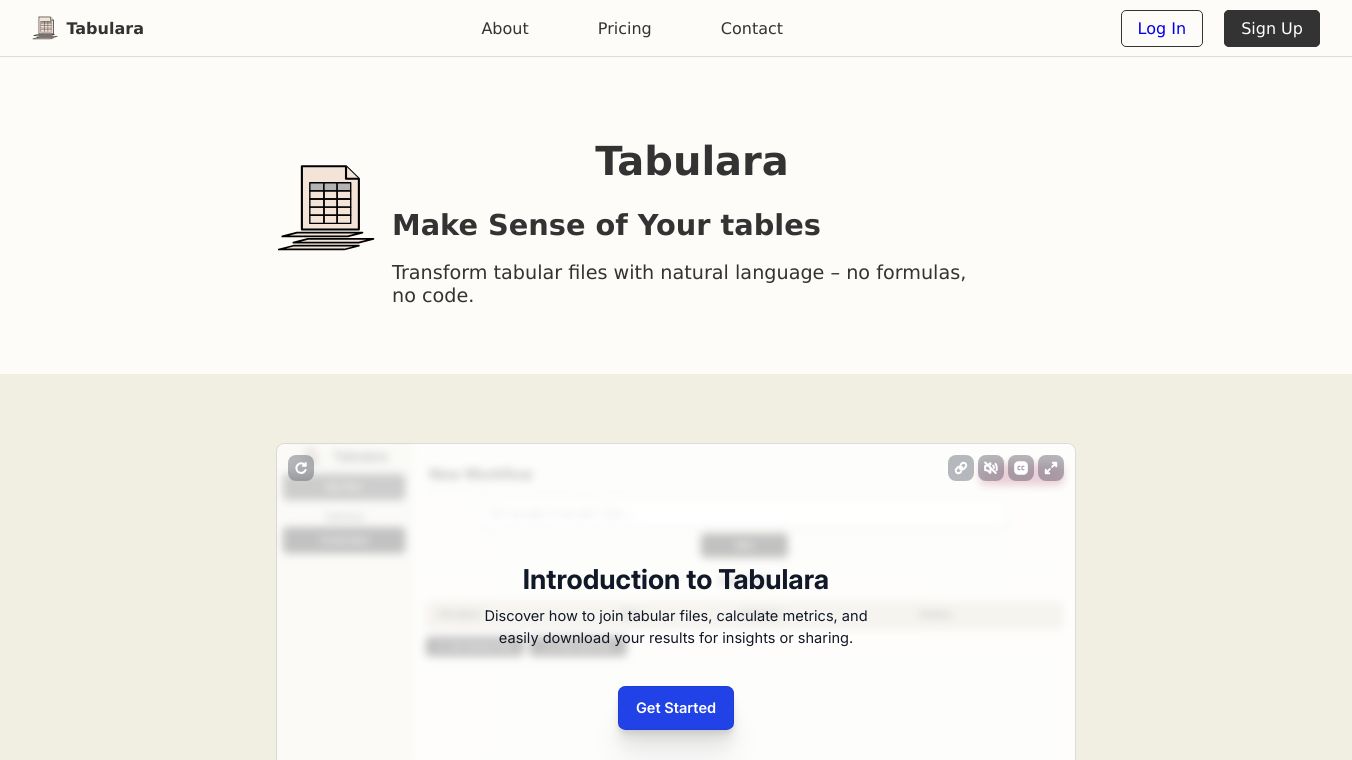The width and height of the screenshot is (1352, 760).
Task: Click the 'Make Sense of Your tables' subheading
Action: pos(605,225)
